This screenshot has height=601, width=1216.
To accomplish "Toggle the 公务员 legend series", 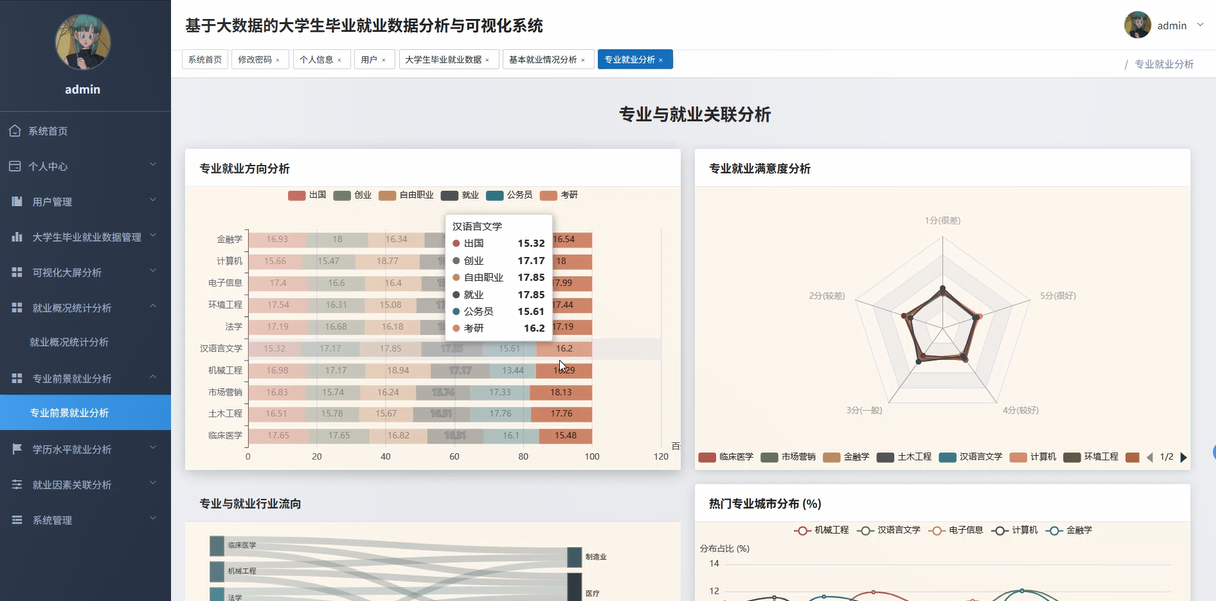I will tap(509, 195).
